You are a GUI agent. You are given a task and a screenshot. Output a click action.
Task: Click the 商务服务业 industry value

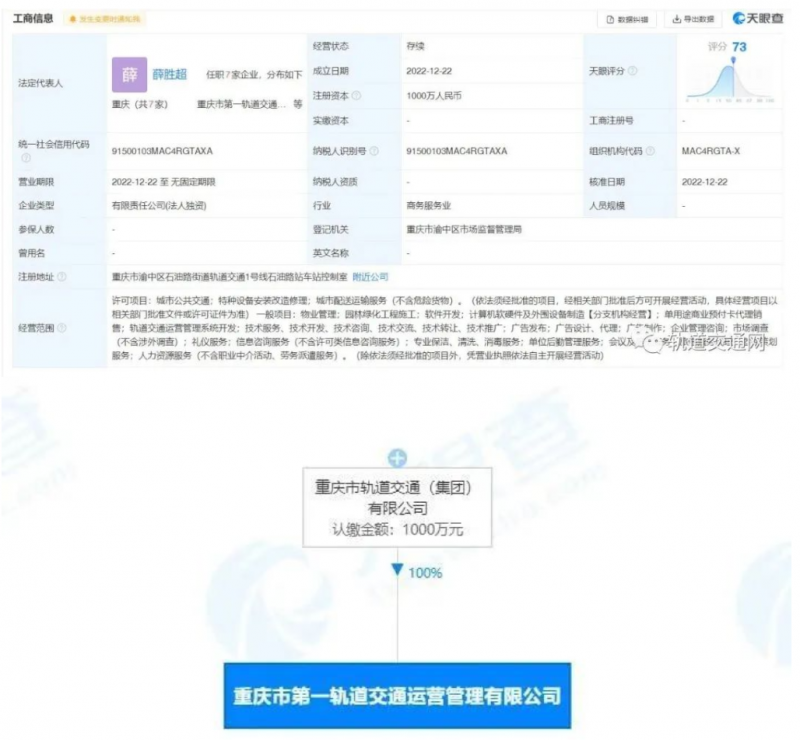429,206
